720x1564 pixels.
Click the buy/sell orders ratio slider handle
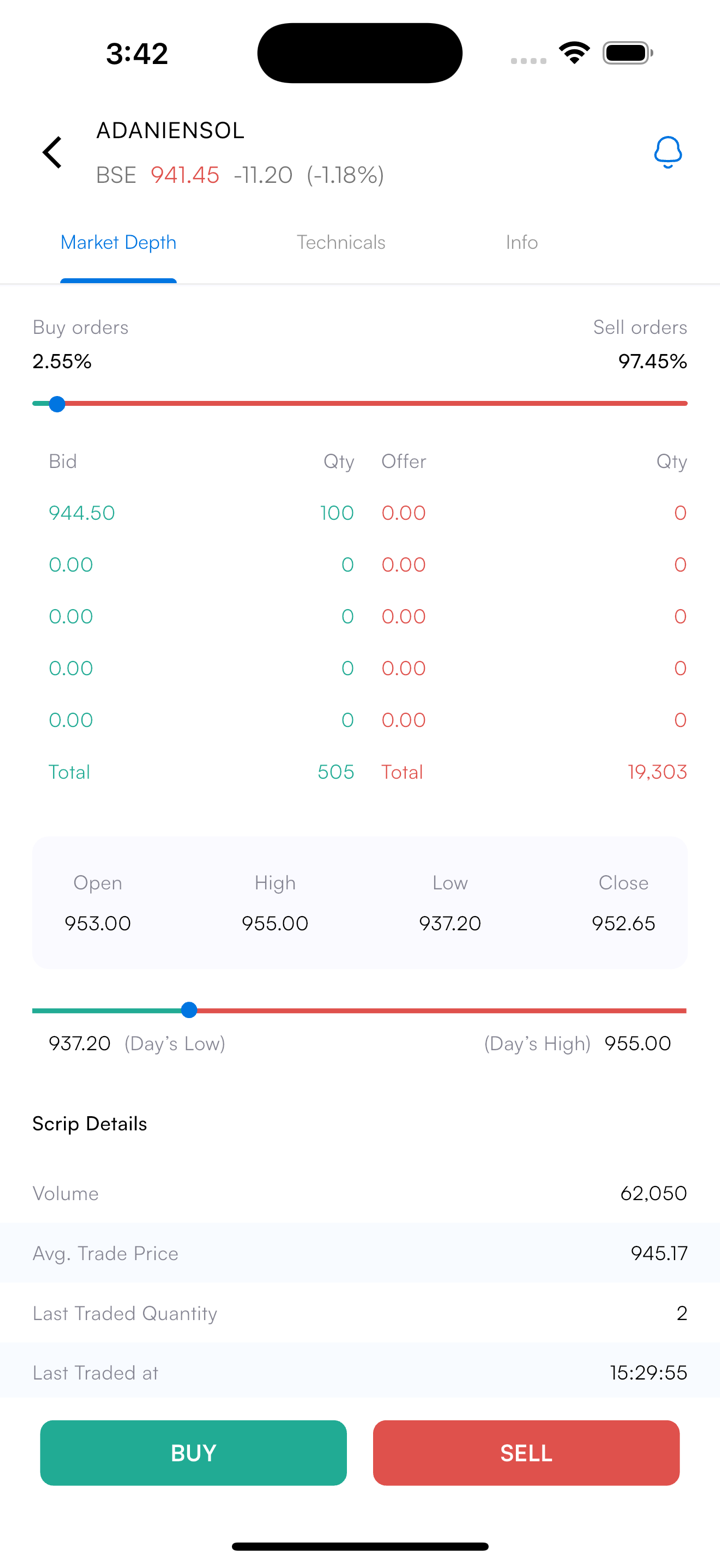[57, 404]
